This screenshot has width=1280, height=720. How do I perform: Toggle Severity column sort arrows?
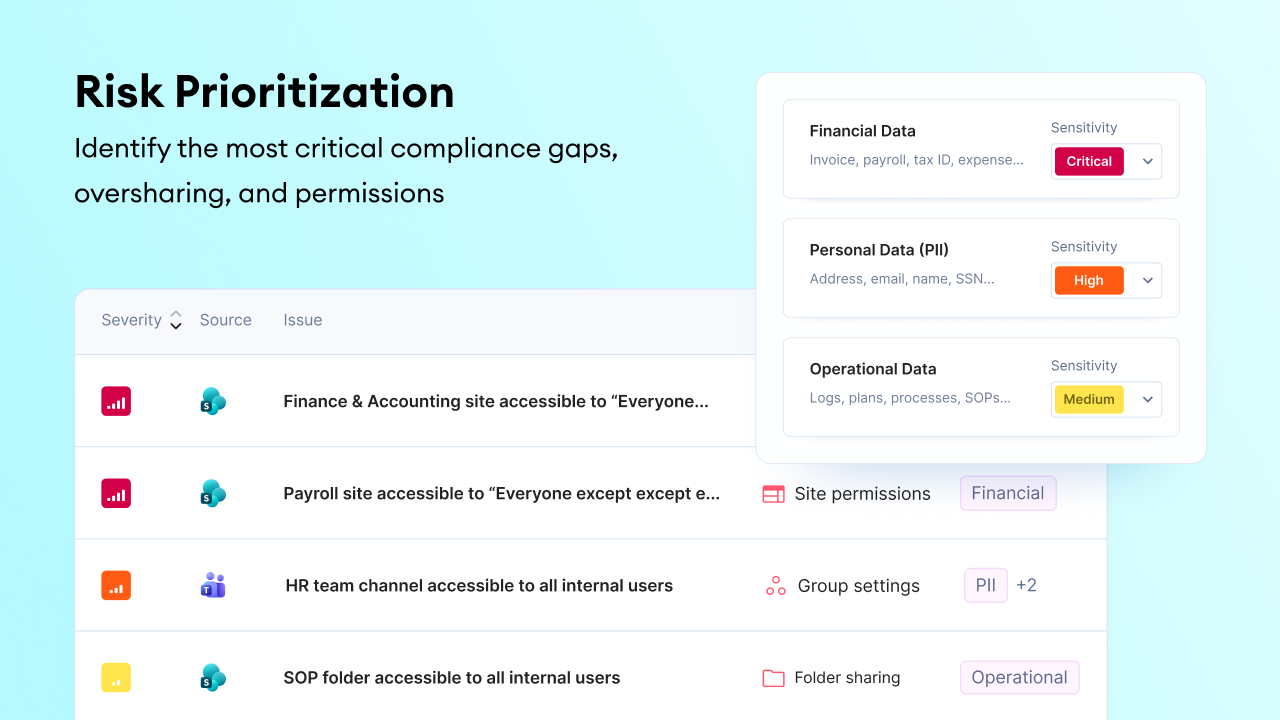[176, 320]
